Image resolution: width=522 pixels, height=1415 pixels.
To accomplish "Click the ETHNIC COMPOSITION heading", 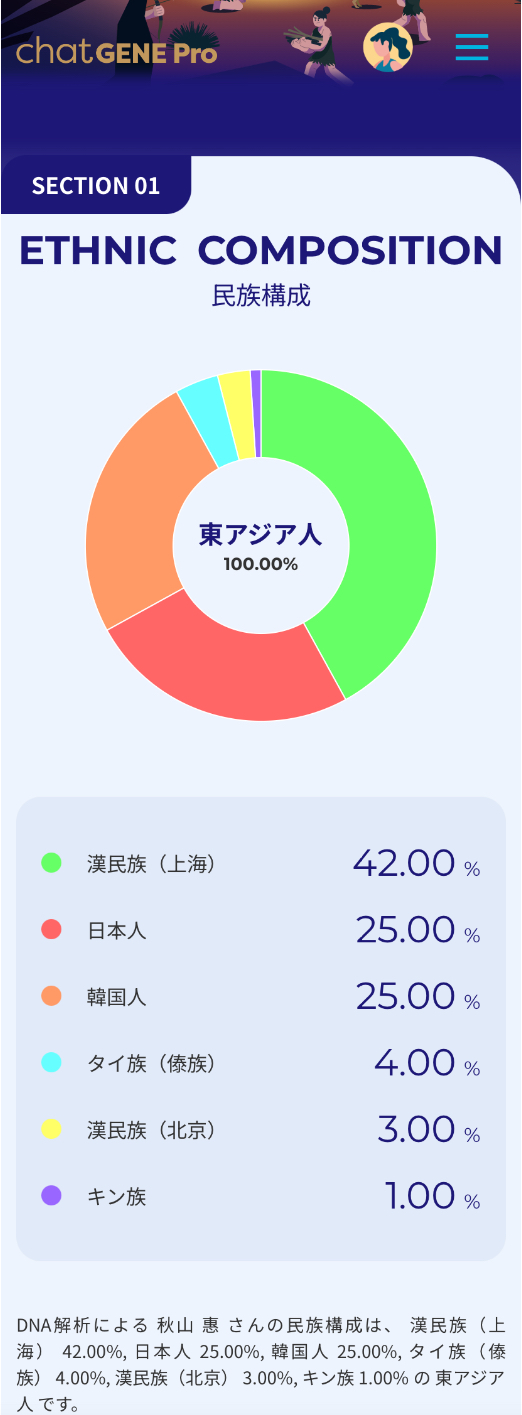I will click(261, 250).
